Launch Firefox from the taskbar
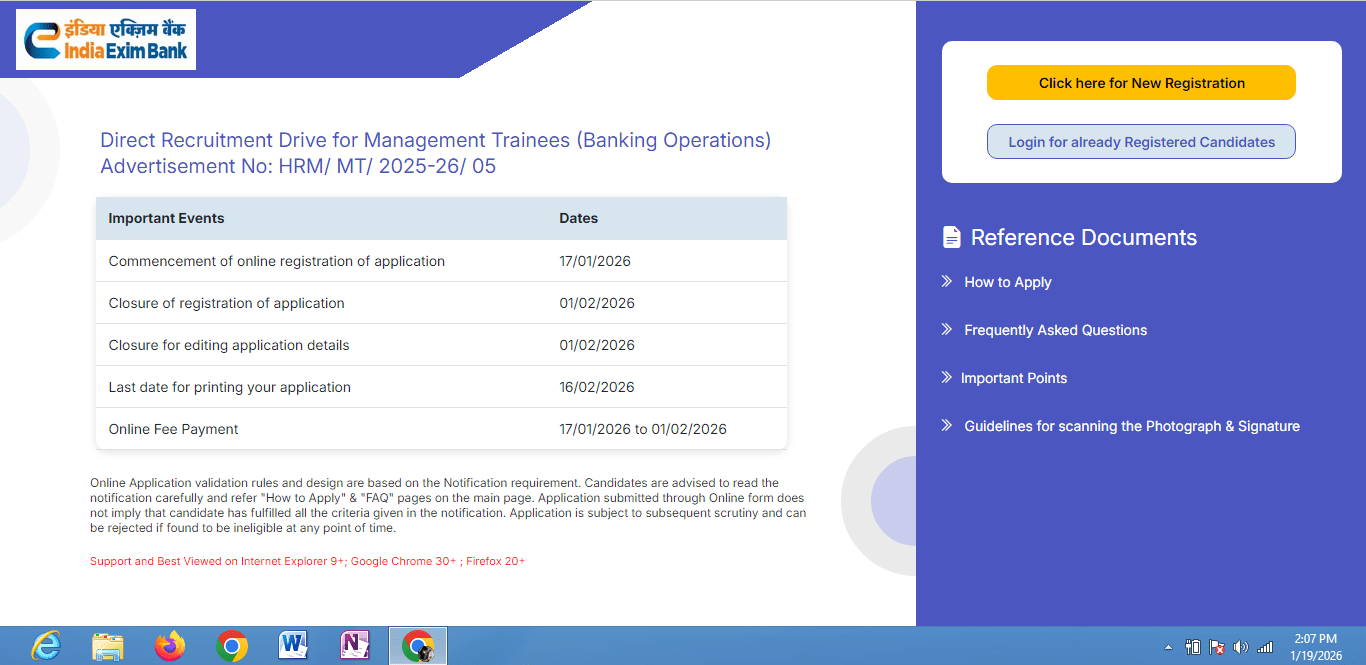This screenshot has height=665, width=1366. (x=169, y=646)
